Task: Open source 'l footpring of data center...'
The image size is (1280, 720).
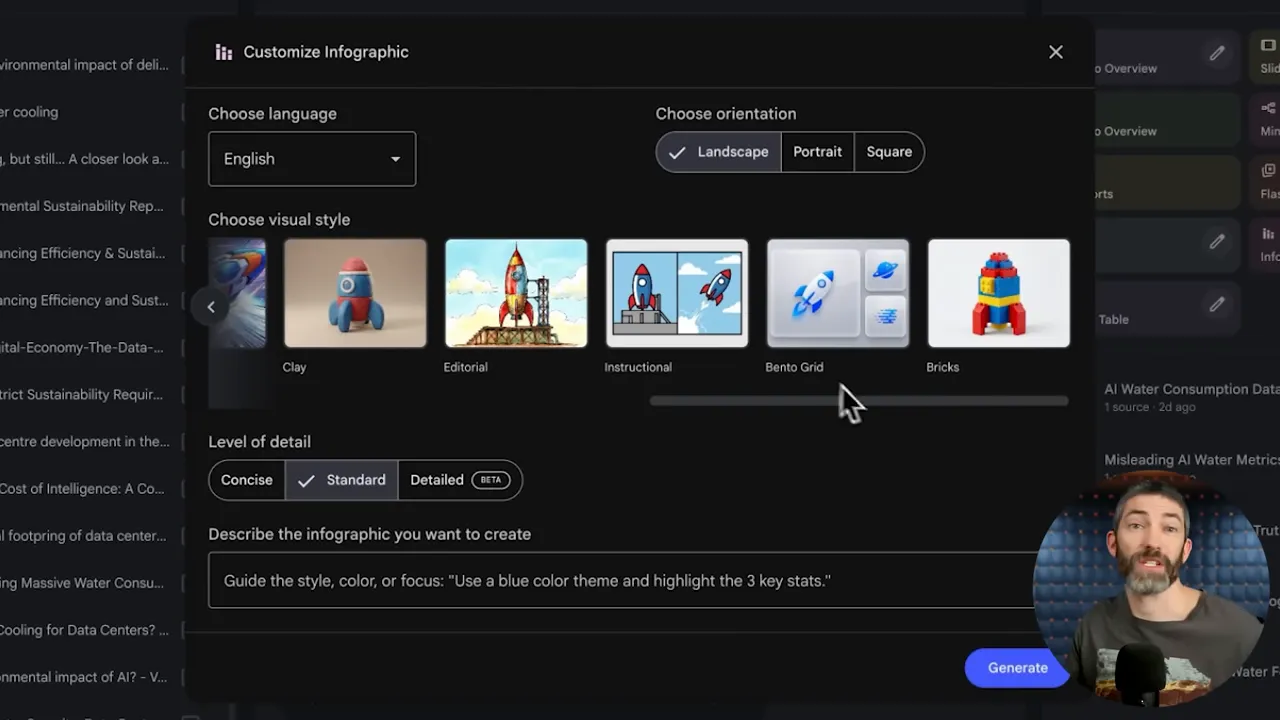Action: point(83,535)
